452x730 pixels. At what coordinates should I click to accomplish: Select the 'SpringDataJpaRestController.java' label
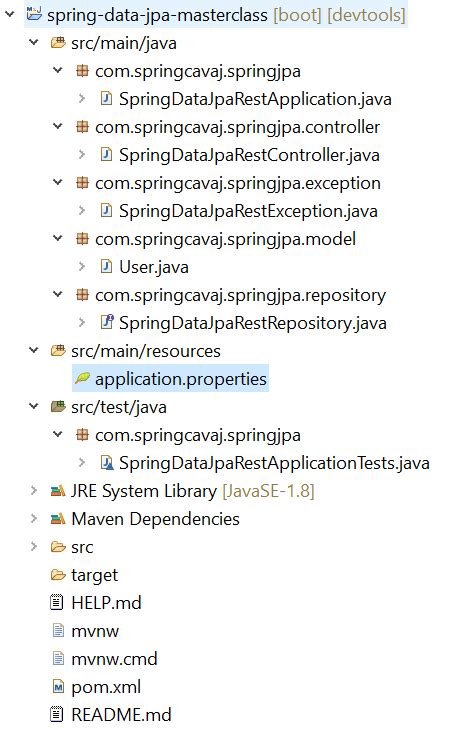pyautogui.click(x=249, y=155)
